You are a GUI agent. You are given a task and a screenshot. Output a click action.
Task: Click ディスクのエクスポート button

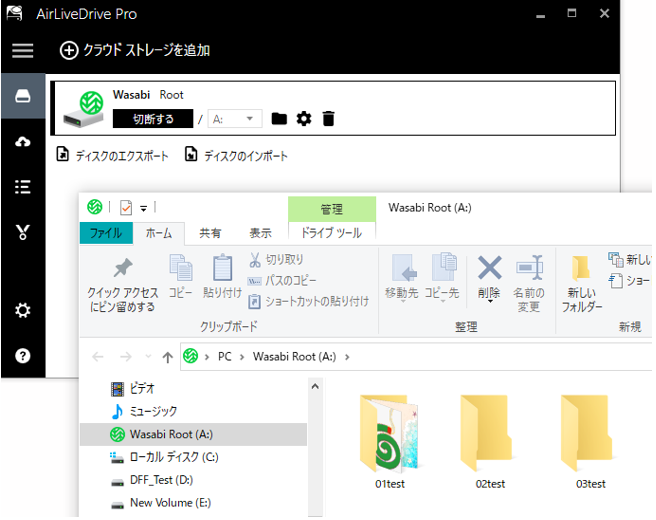112,155
